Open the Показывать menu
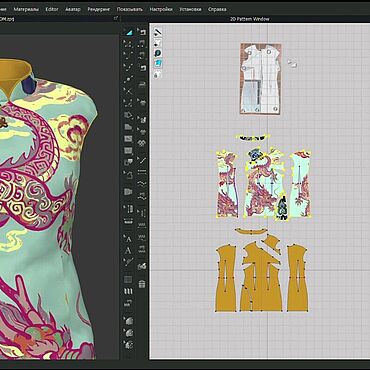This screenshot has height=370, width=370. point(130,9)
